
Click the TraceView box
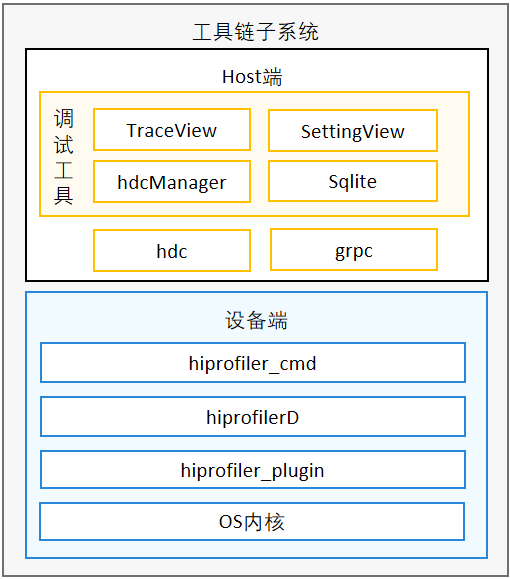[x=172, y=130]
